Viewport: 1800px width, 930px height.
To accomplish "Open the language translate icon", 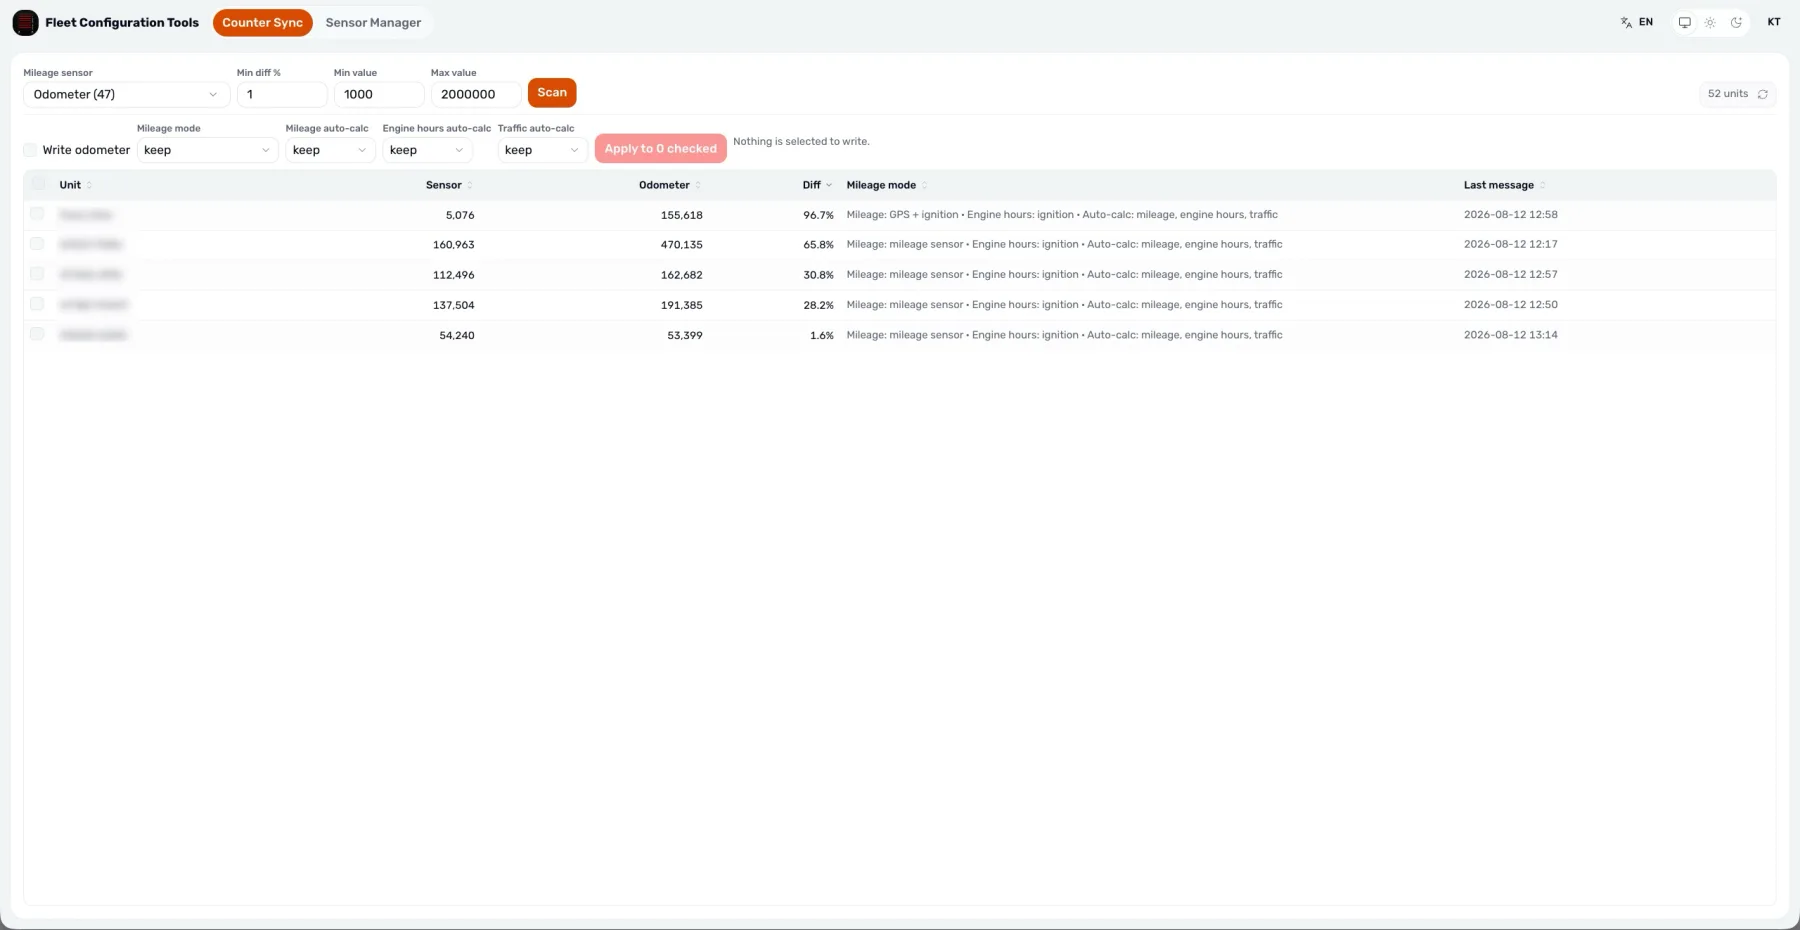I will point(1626,22).
